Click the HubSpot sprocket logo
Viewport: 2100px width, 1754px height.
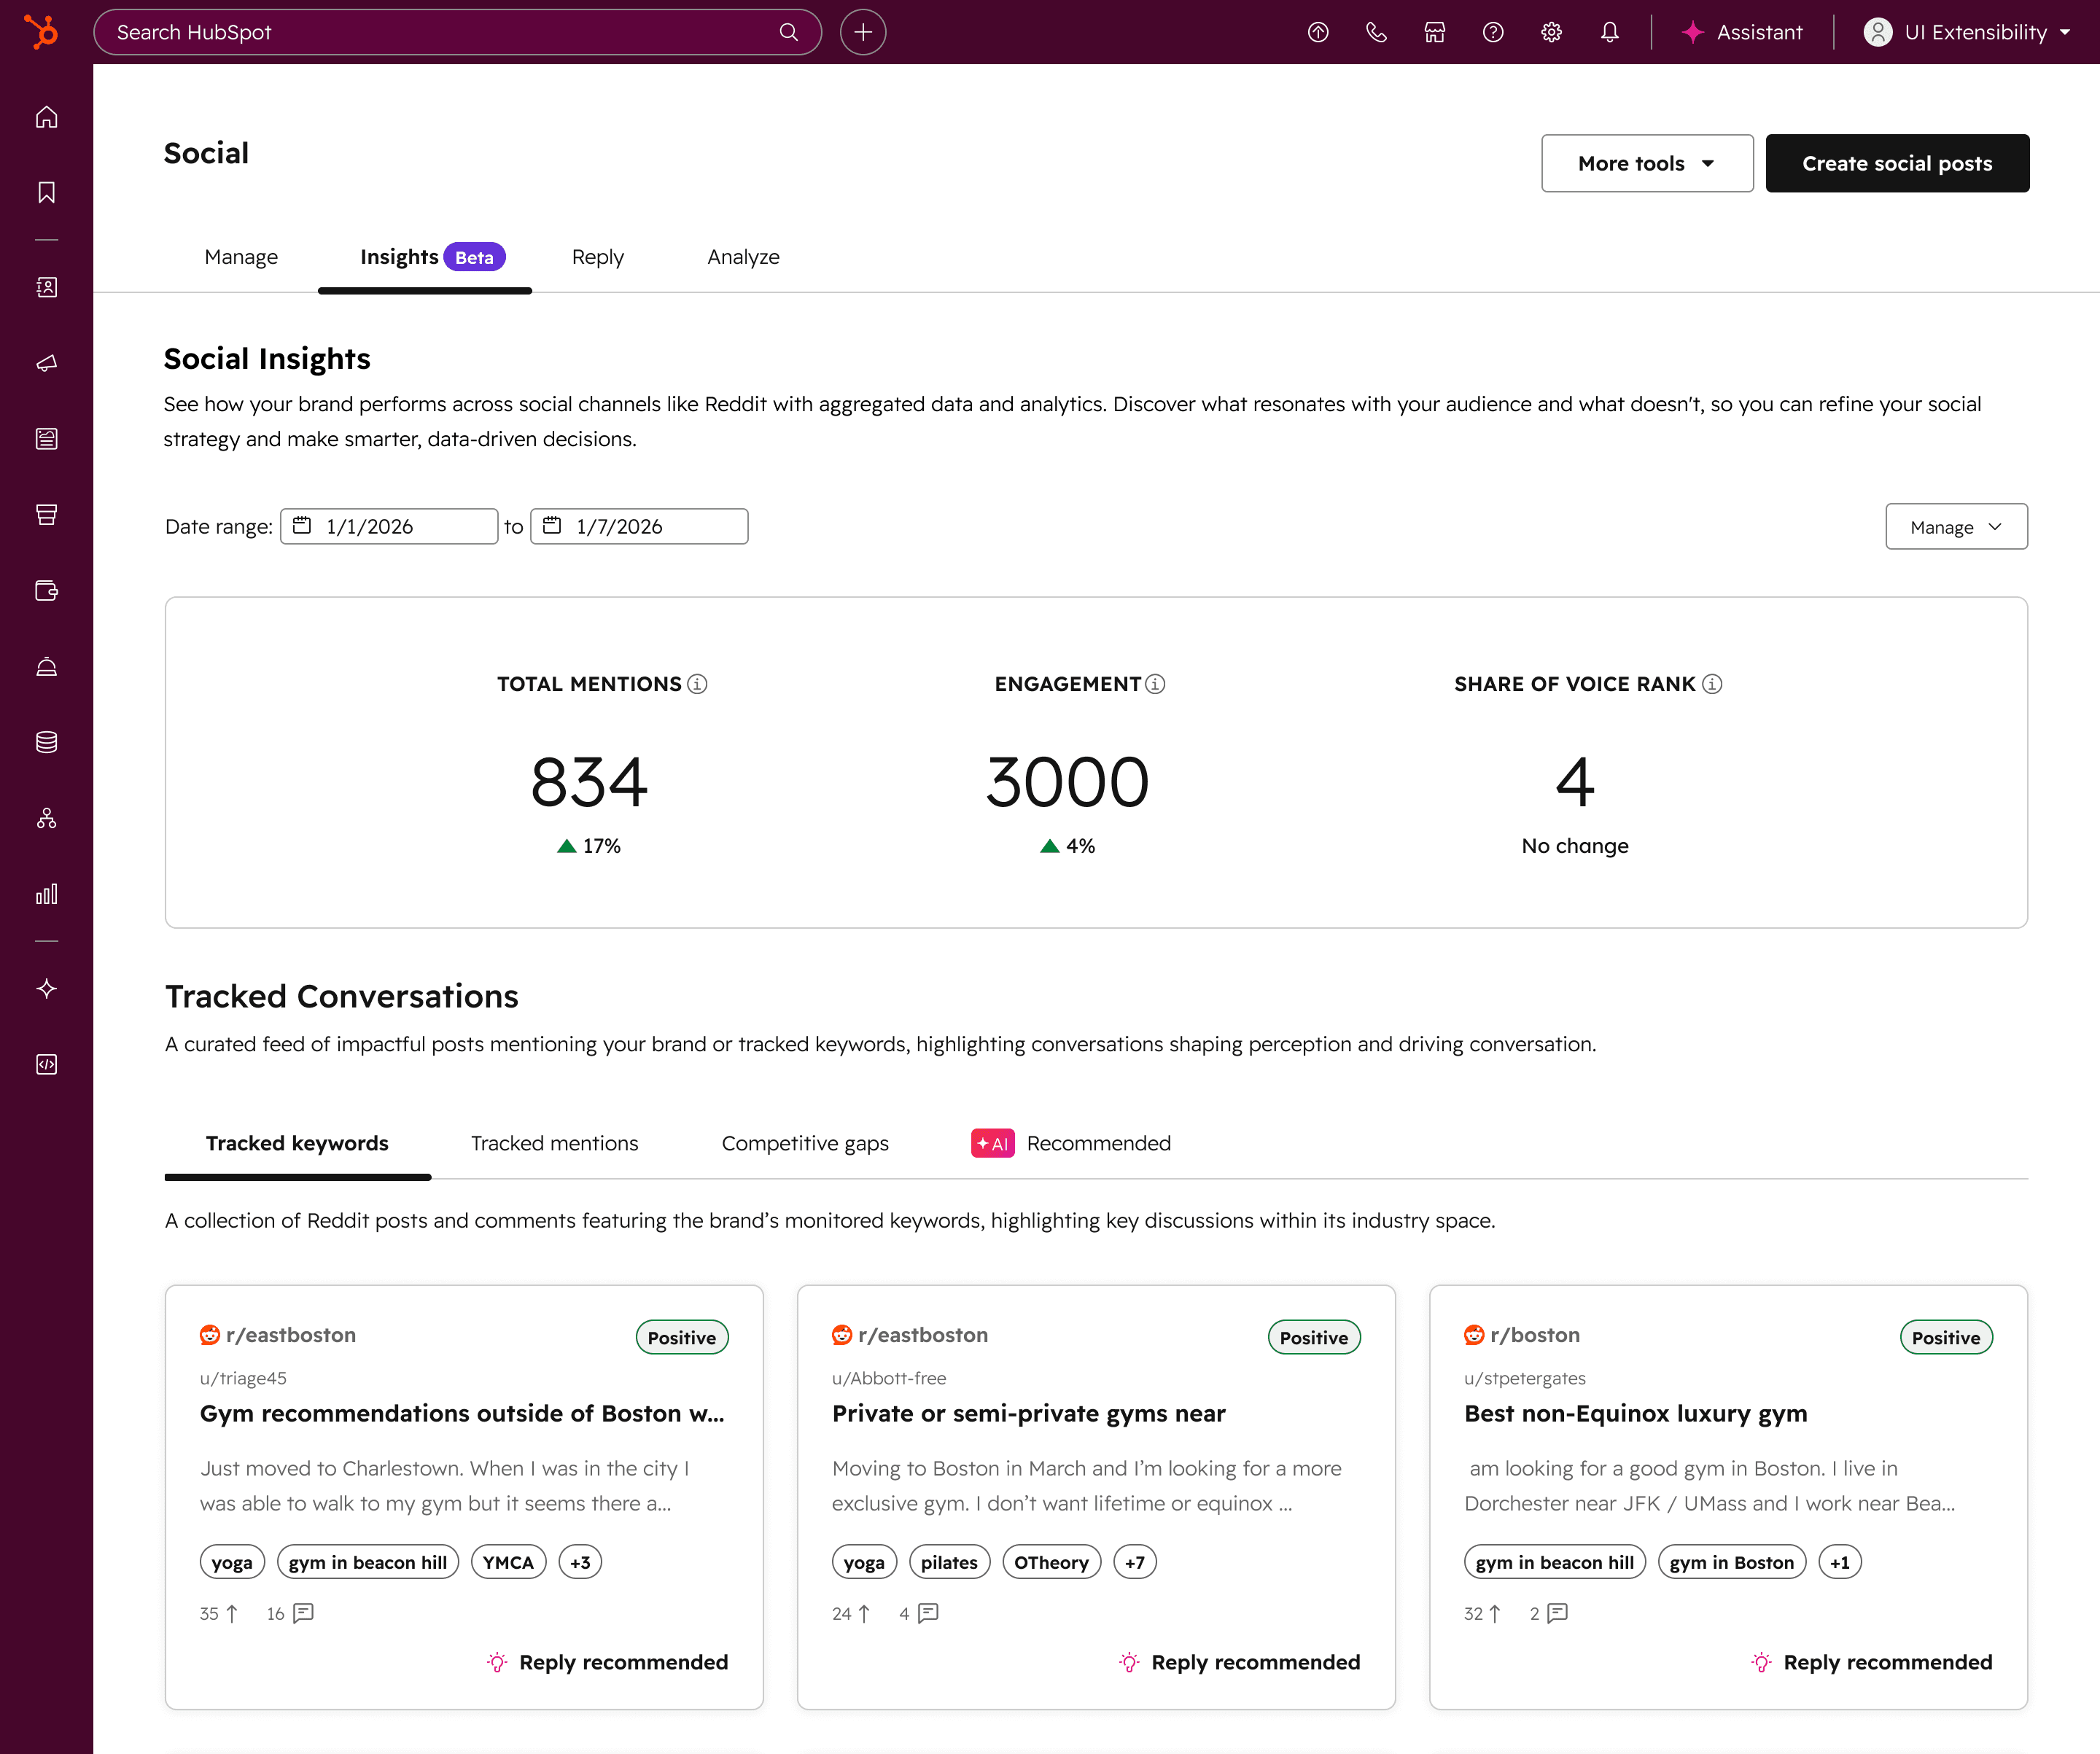(x=41, y=32)
